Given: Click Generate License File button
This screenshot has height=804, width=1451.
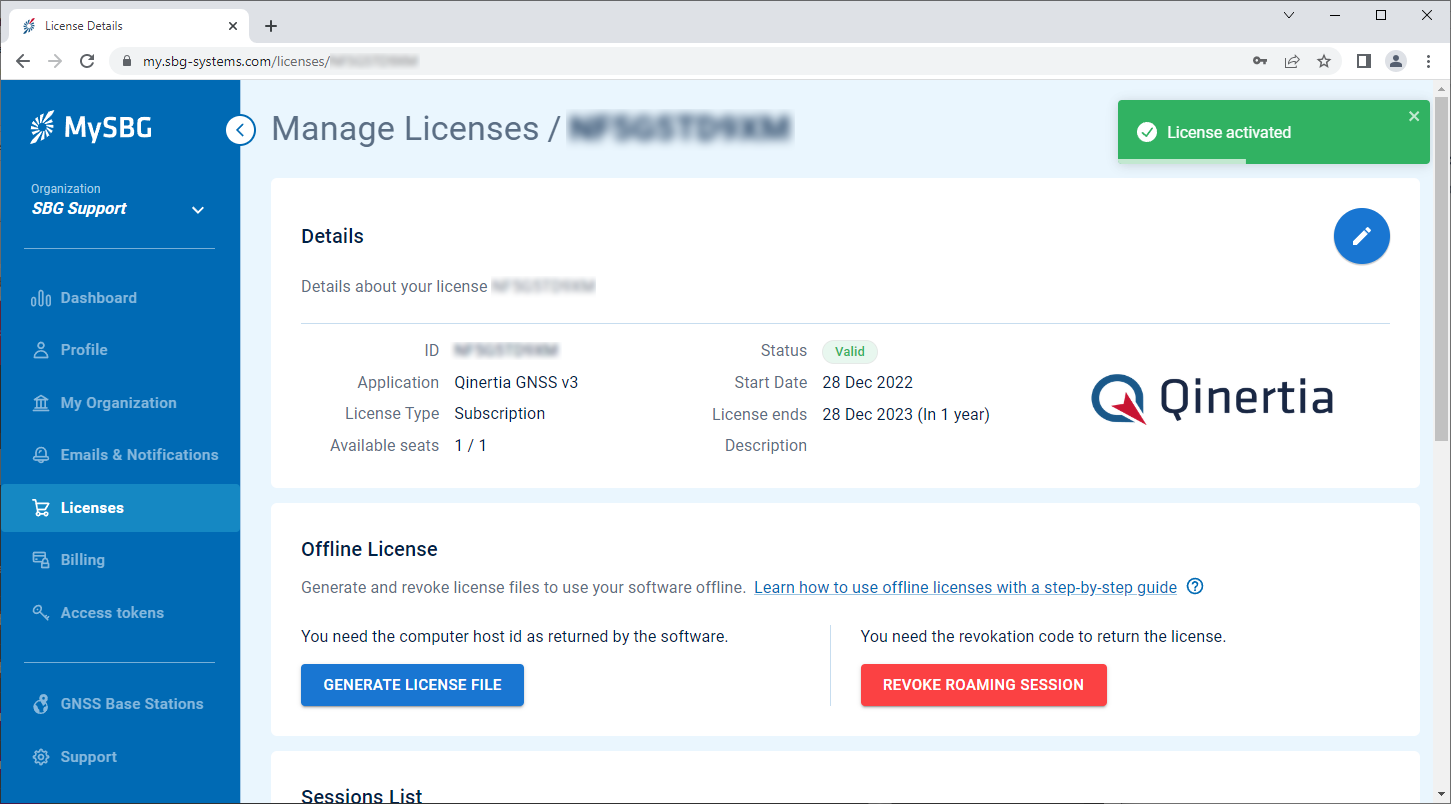Looking at the screenshot, I should (x=412, y=685).
